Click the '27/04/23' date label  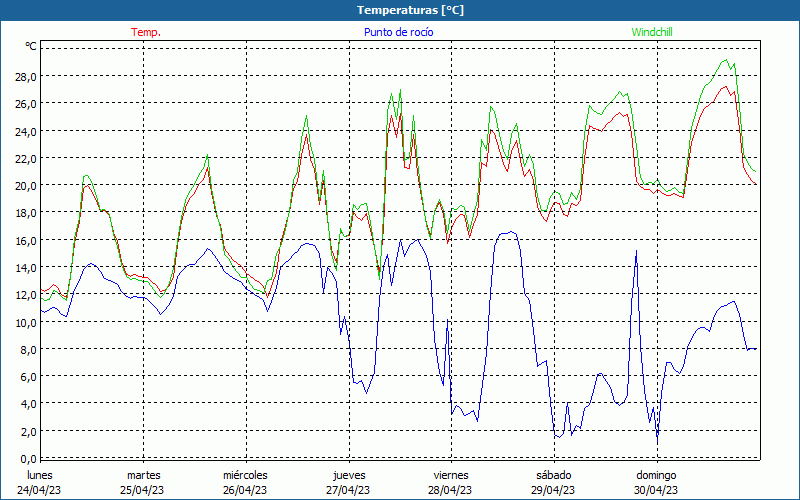[348, 490]
